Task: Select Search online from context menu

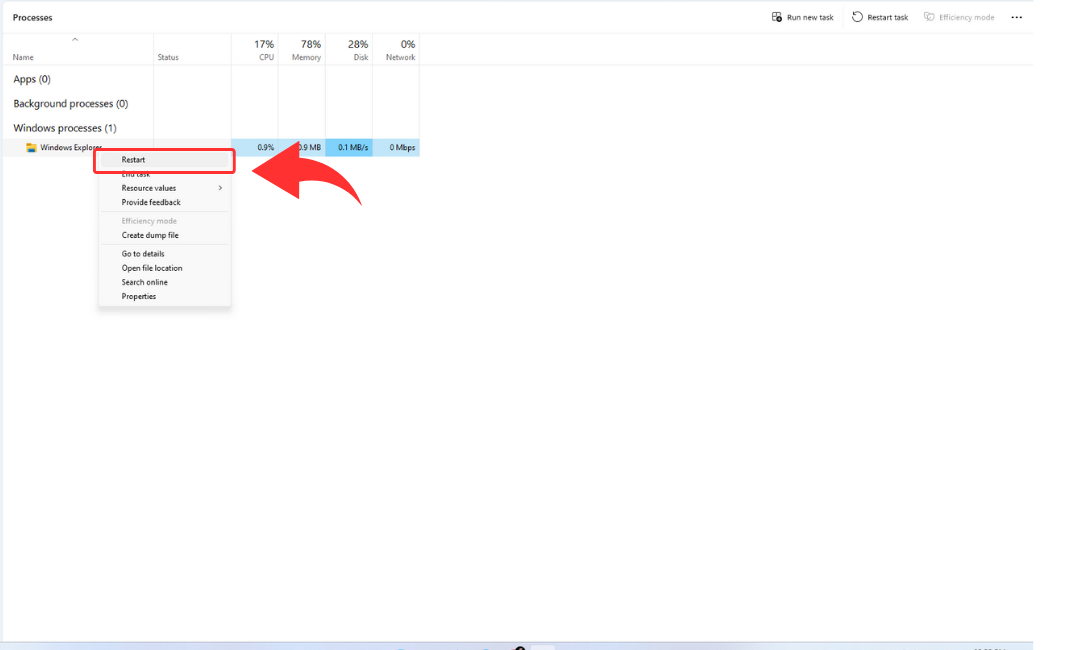Action: point(145,282)
